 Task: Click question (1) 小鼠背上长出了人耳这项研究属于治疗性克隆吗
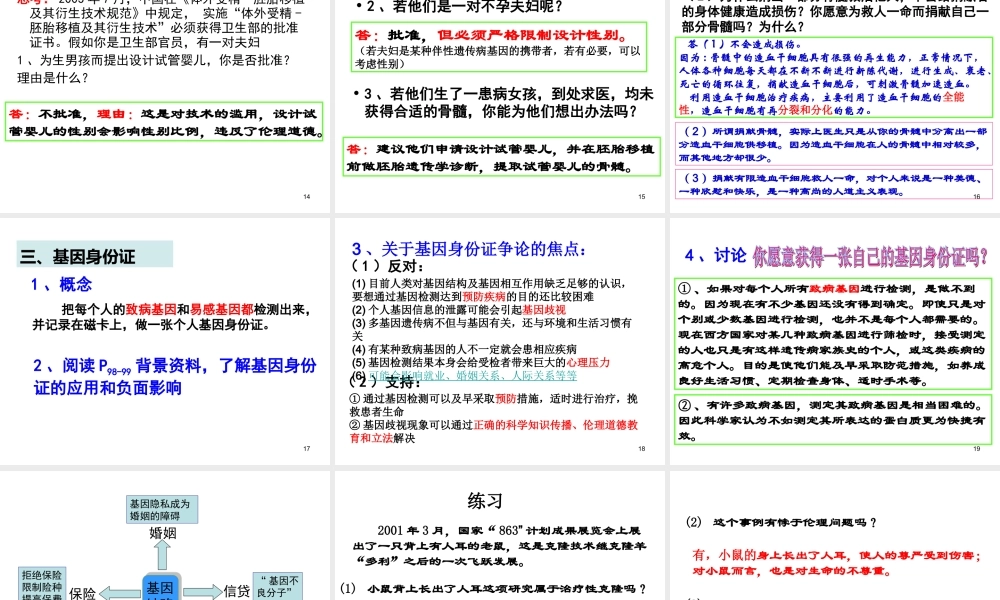coord(493,589)
